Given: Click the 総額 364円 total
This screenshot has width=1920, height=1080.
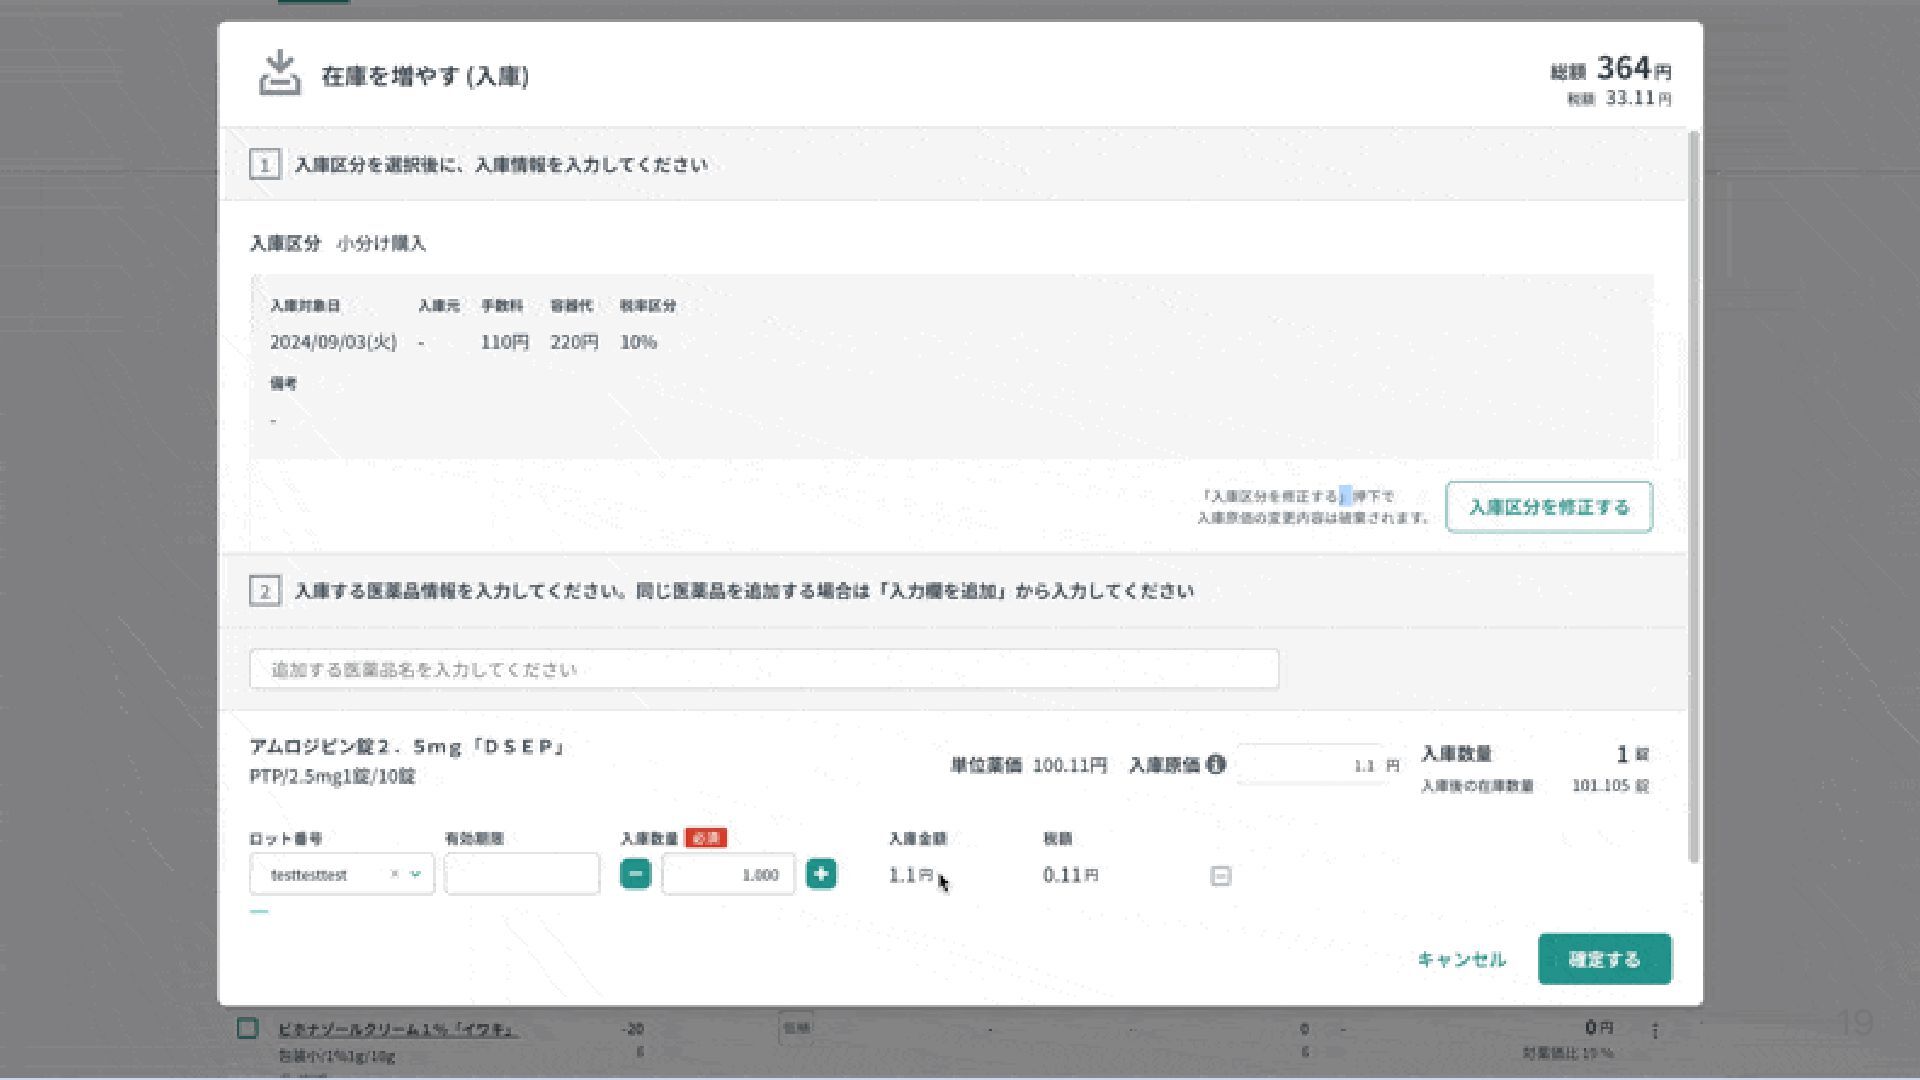Looking at the screenshot, I should pos(1611,69).
